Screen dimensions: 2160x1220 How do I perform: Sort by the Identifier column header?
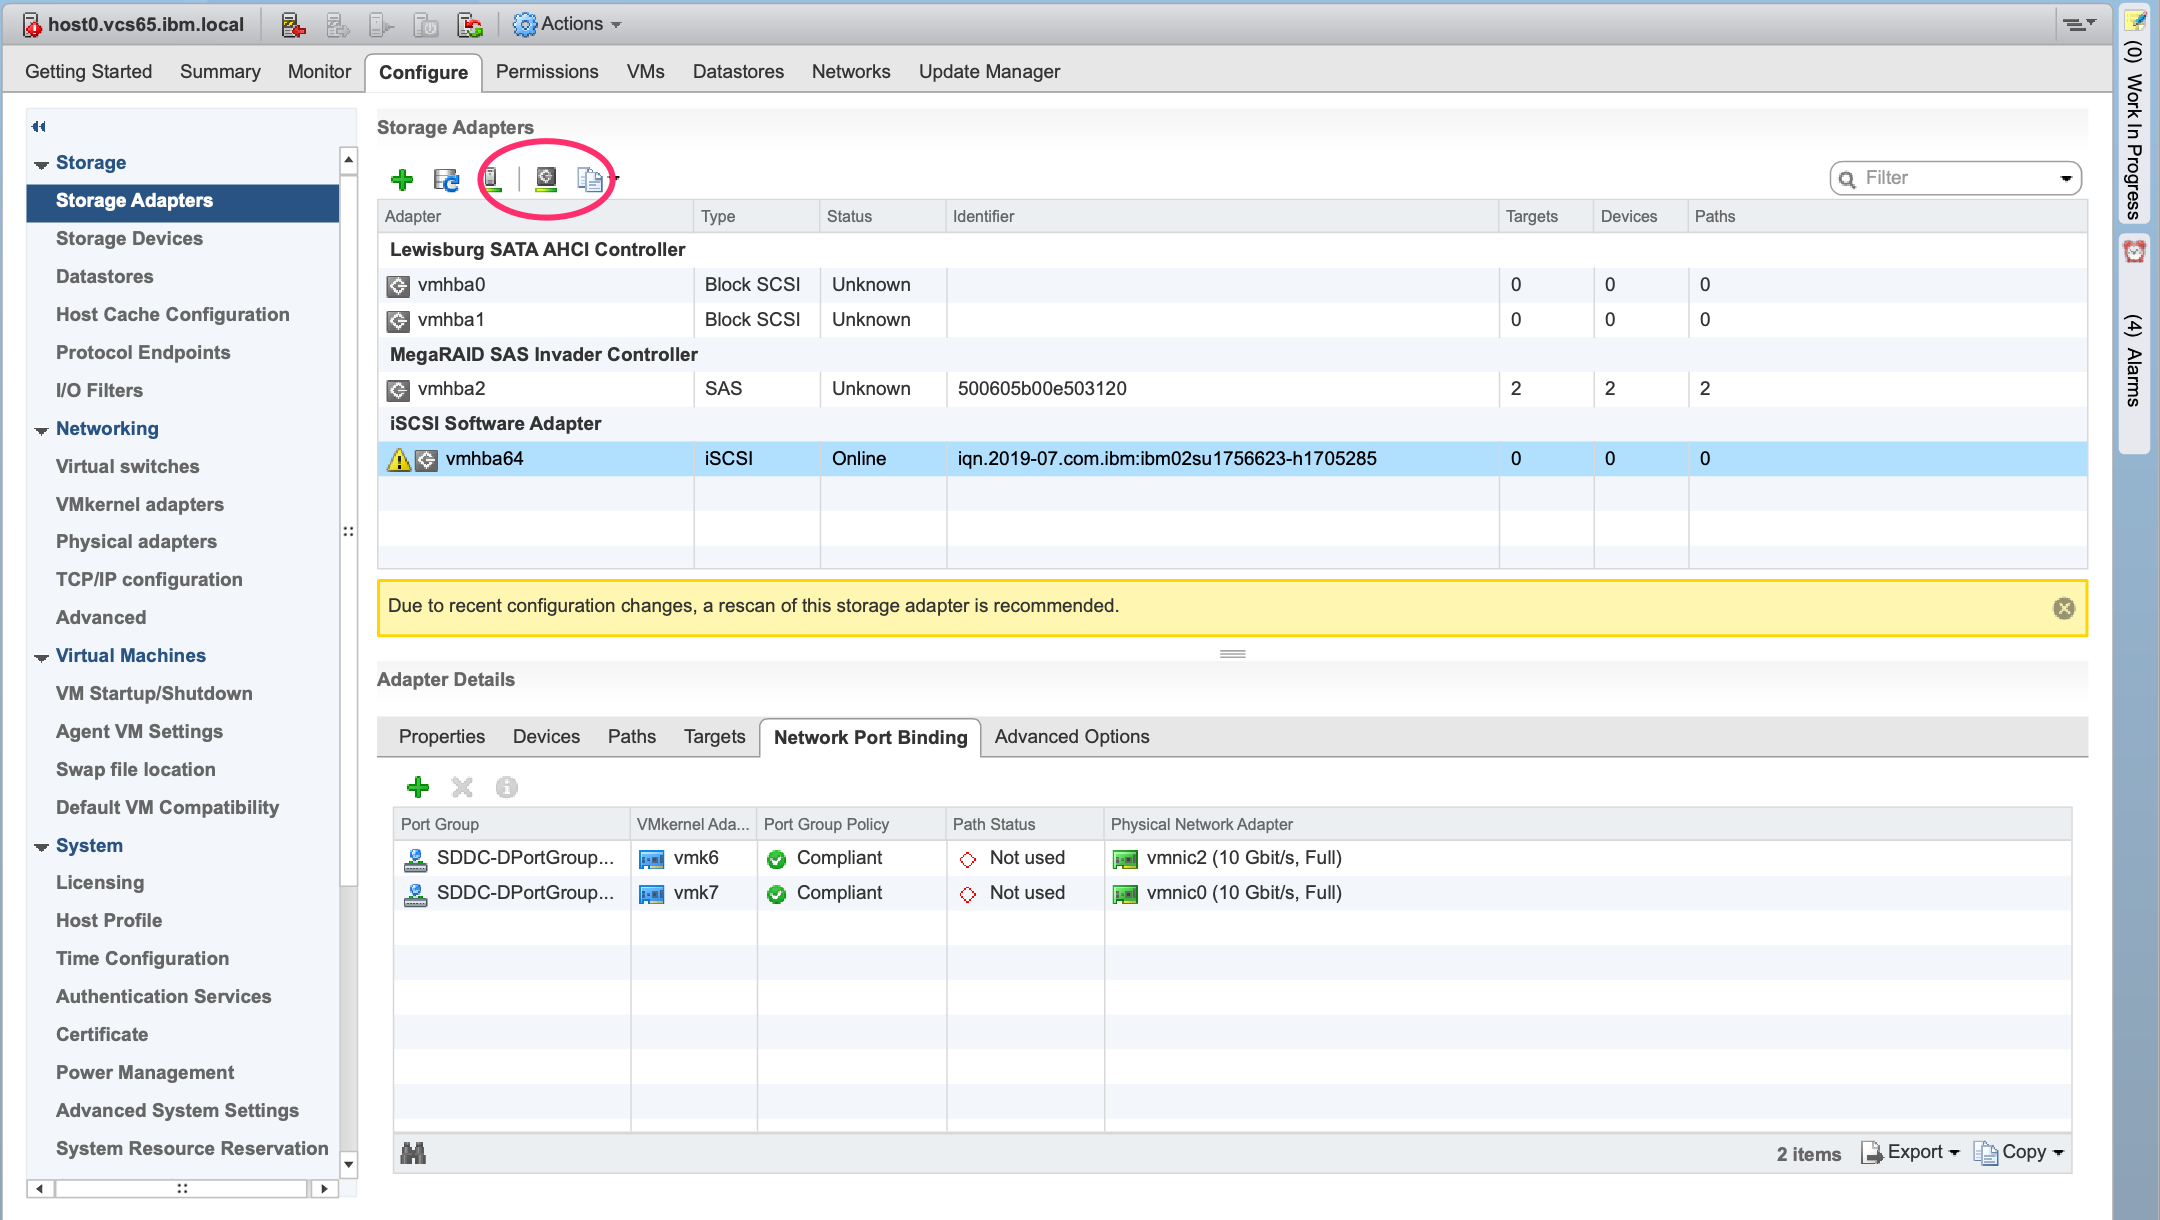[1221, 217]
